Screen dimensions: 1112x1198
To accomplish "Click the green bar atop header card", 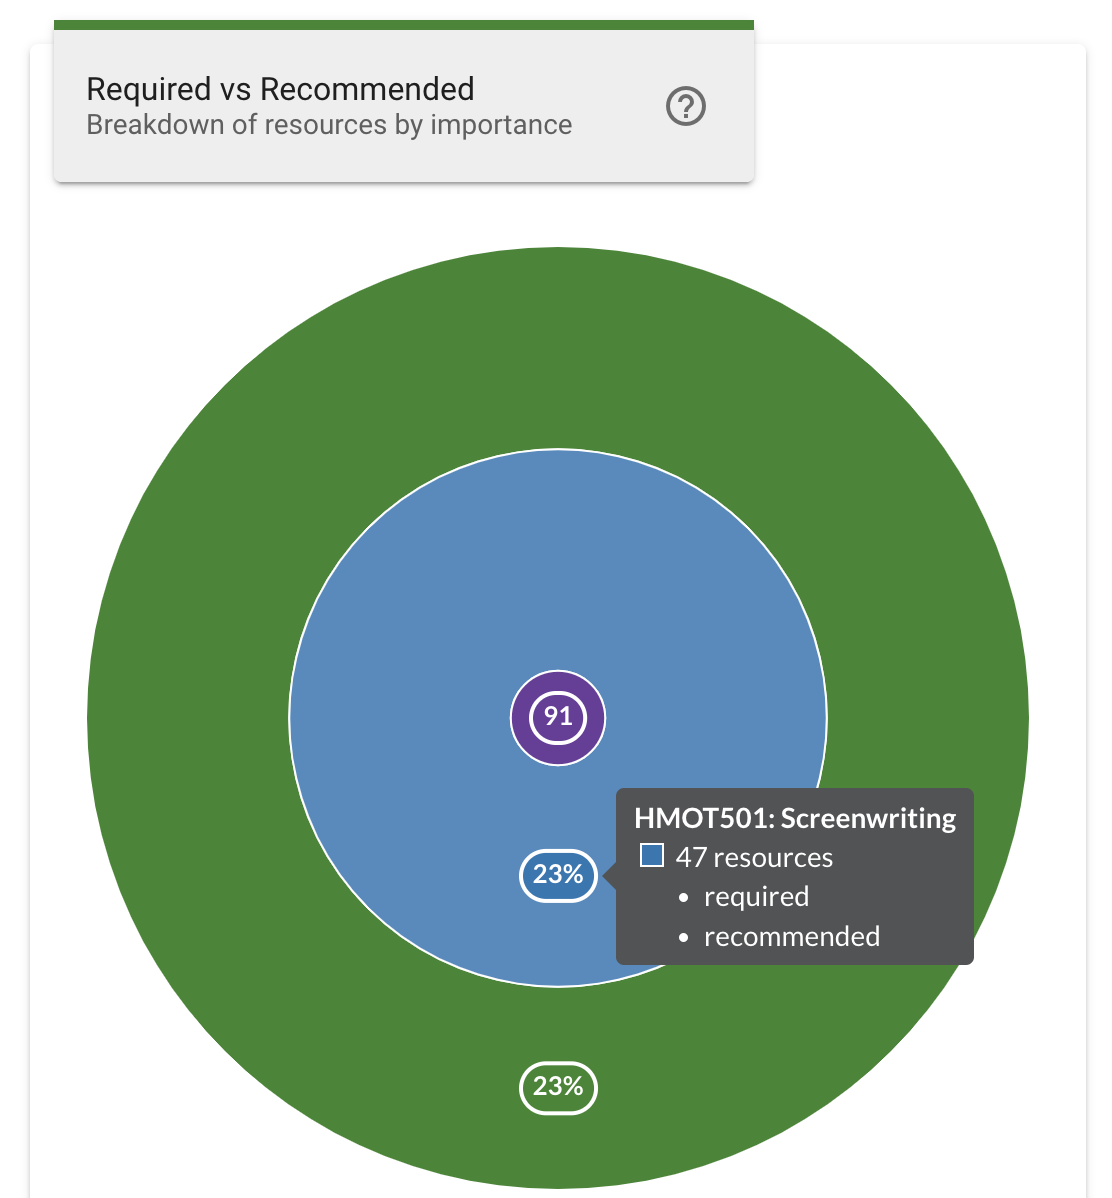I will point(404,25).
